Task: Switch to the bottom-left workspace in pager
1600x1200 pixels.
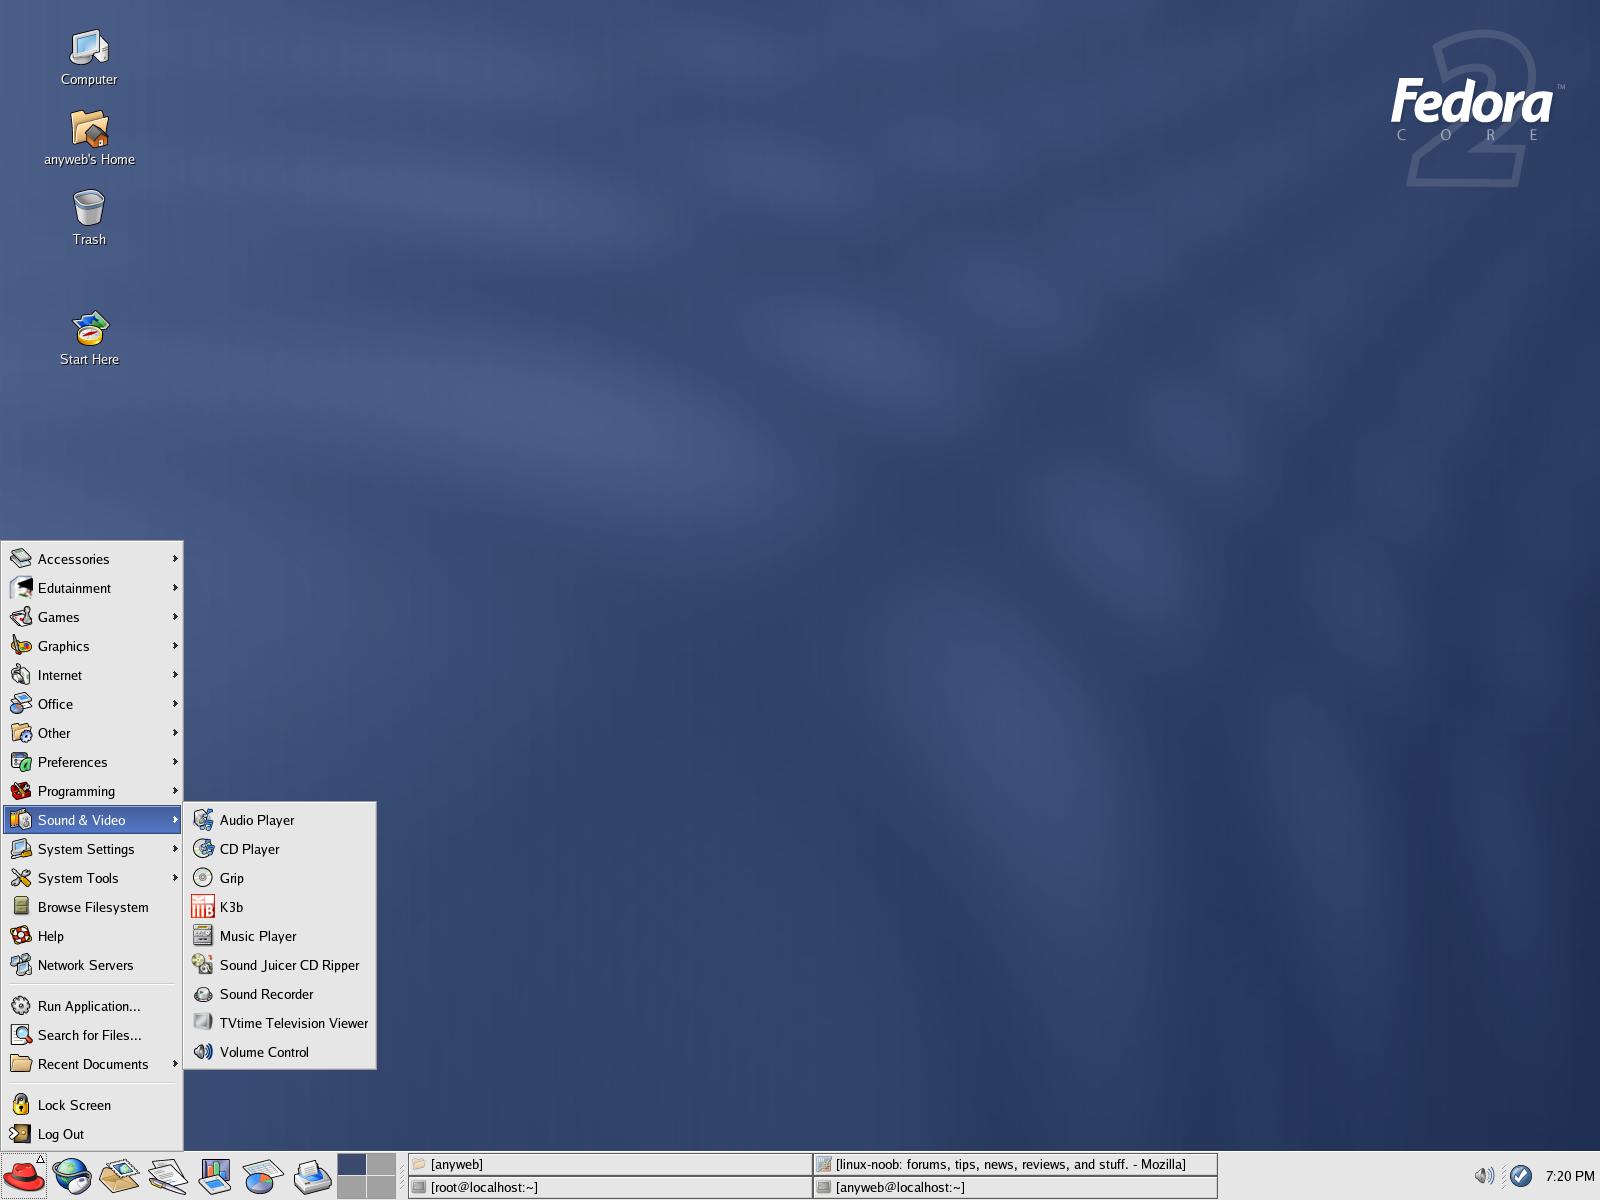Action: (x=352, y=1187)
